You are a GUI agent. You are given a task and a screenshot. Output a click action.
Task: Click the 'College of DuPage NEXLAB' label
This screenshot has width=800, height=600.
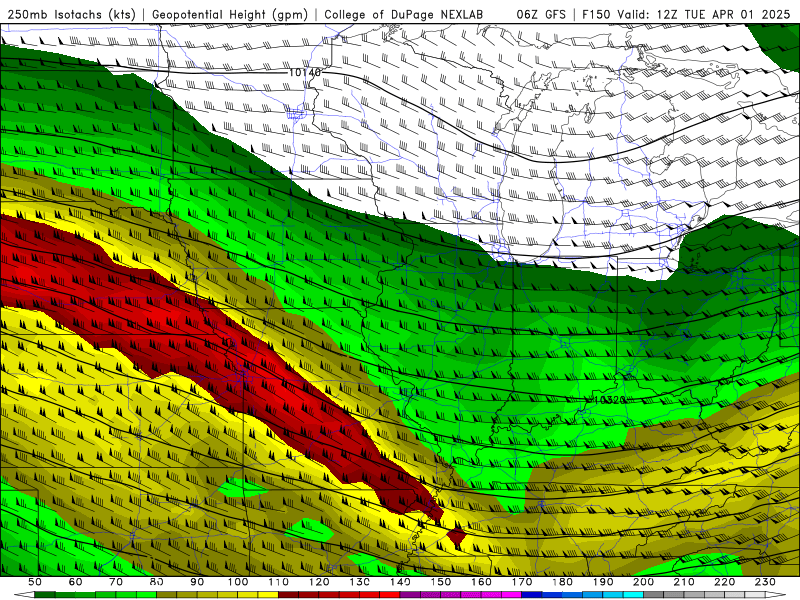click(404, 15)
